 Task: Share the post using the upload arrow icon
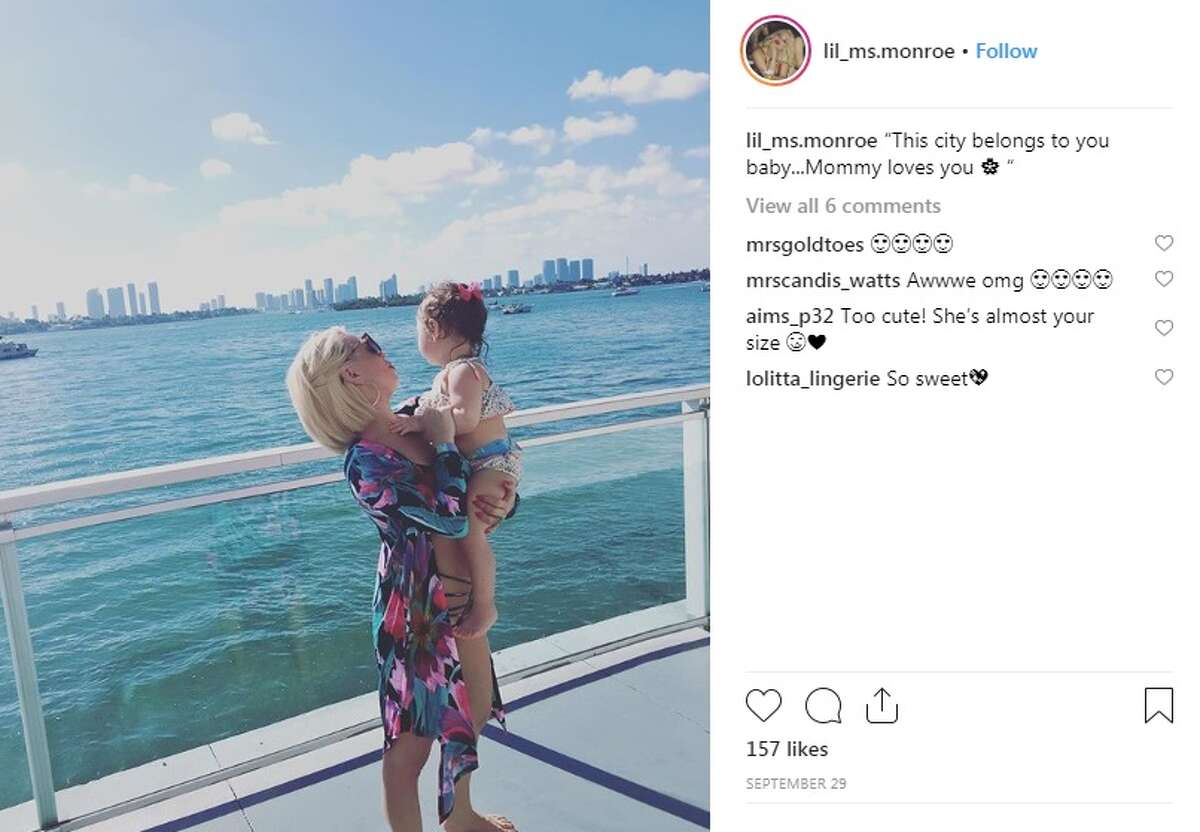881,705
